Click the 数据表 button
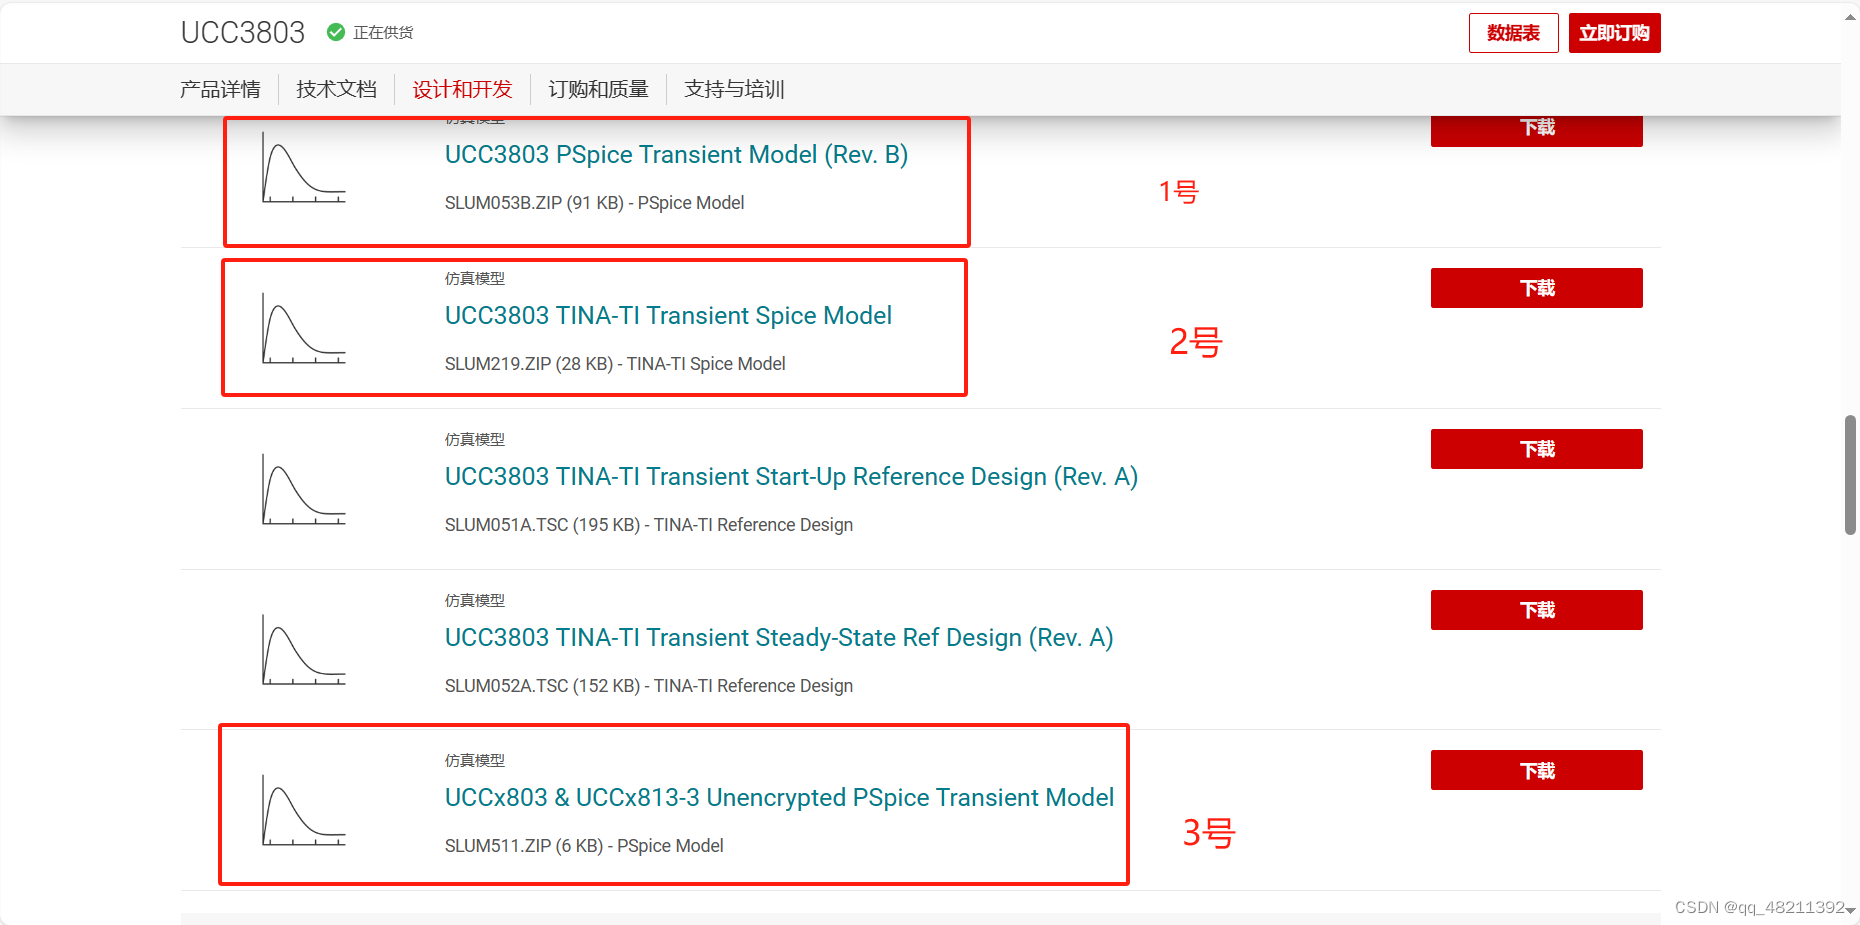The image size is (1860, 925). (1513, 32)
